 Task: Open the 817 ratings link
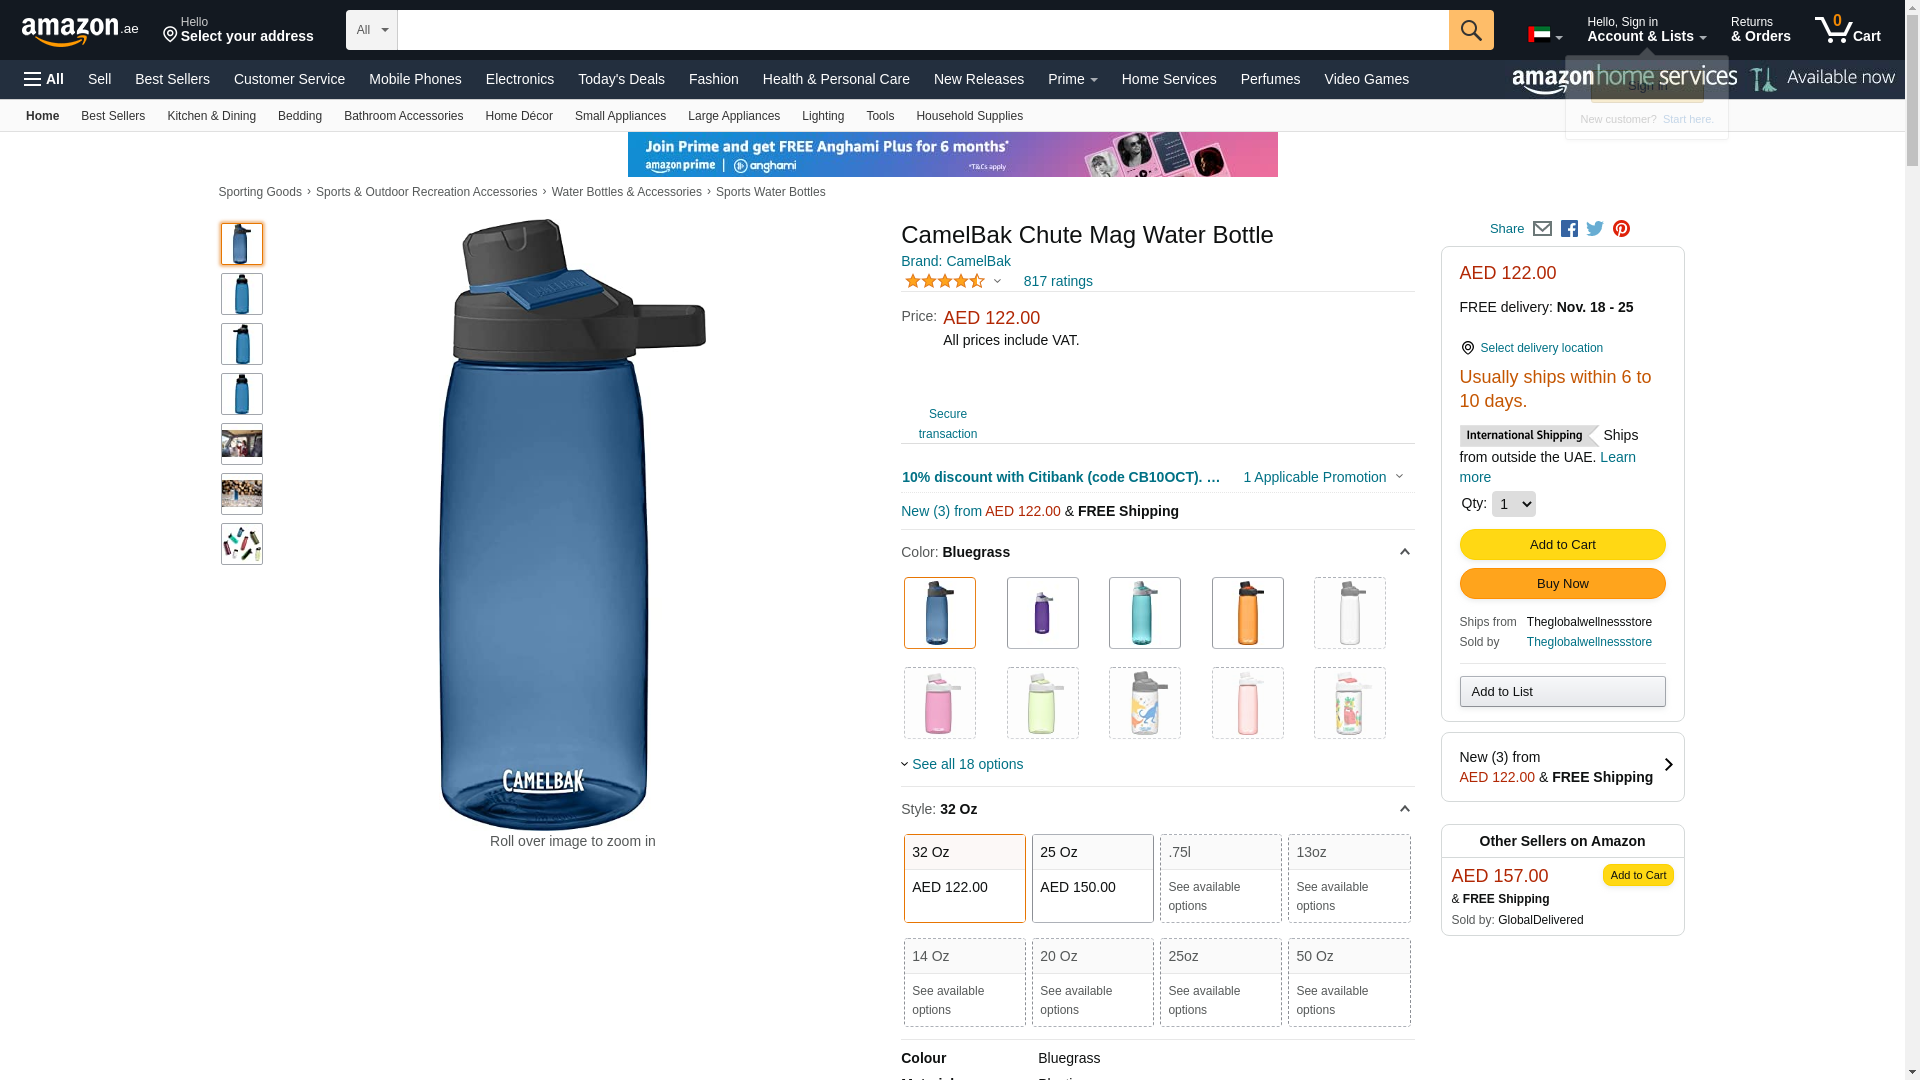tap(1057, 281)
